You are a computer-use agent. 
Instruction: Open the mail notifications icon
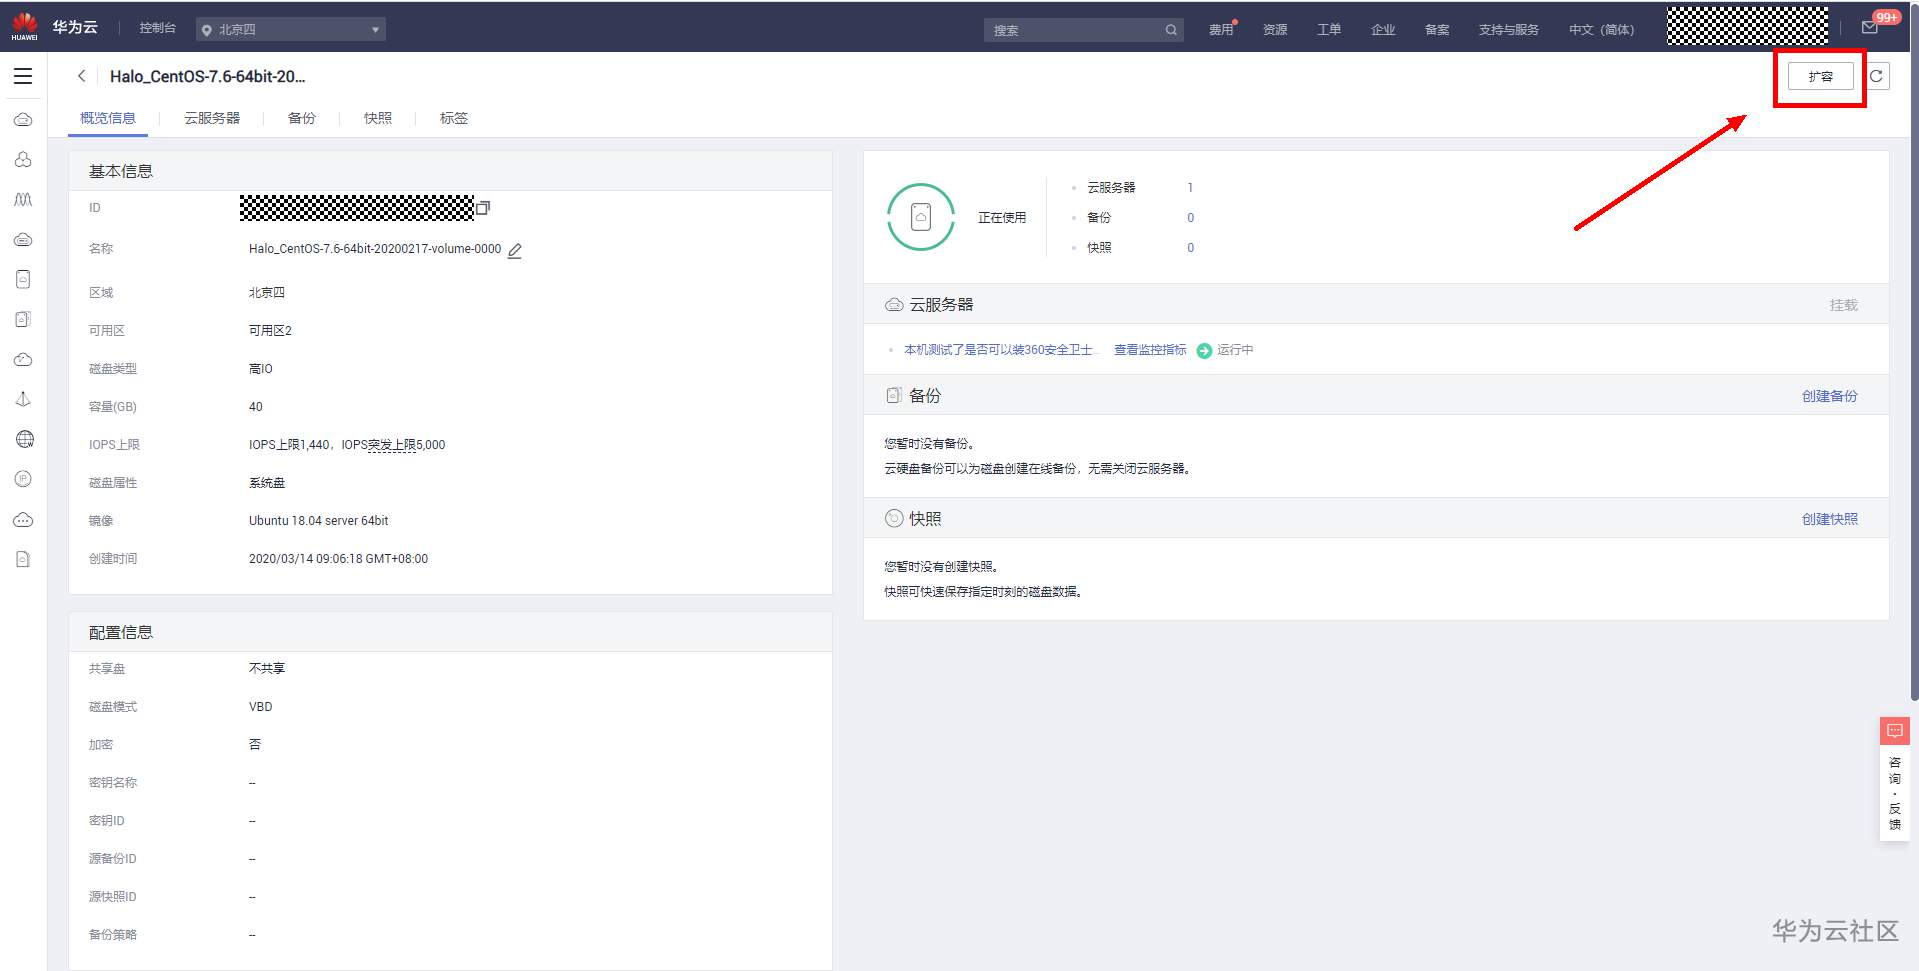[x=1869, y=28]
